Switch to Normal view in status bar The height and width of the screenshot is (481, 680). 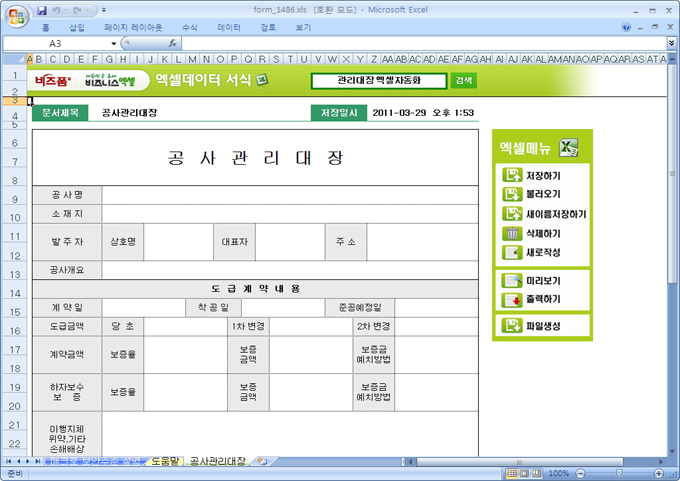tap(512, 473)
